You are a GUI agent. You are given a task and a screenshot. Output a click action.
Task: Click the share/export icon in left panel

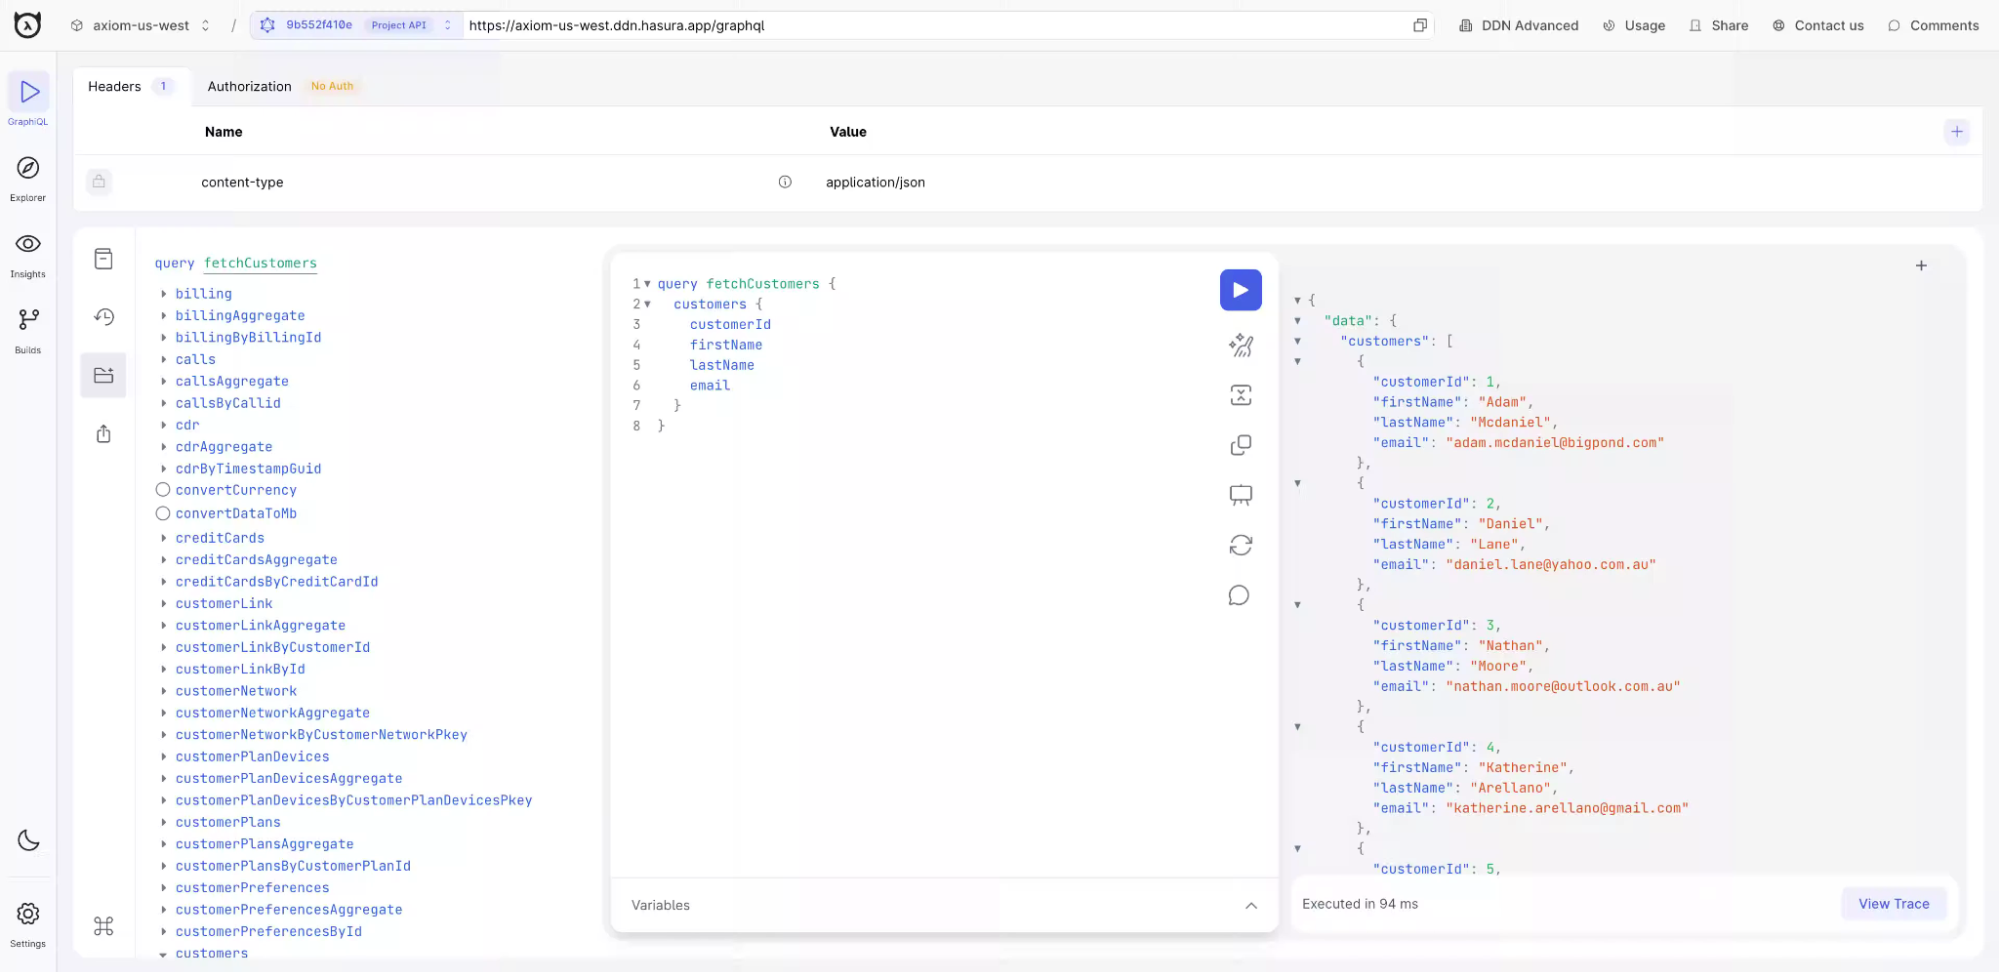pyautogui.click(x=104, y=434)
